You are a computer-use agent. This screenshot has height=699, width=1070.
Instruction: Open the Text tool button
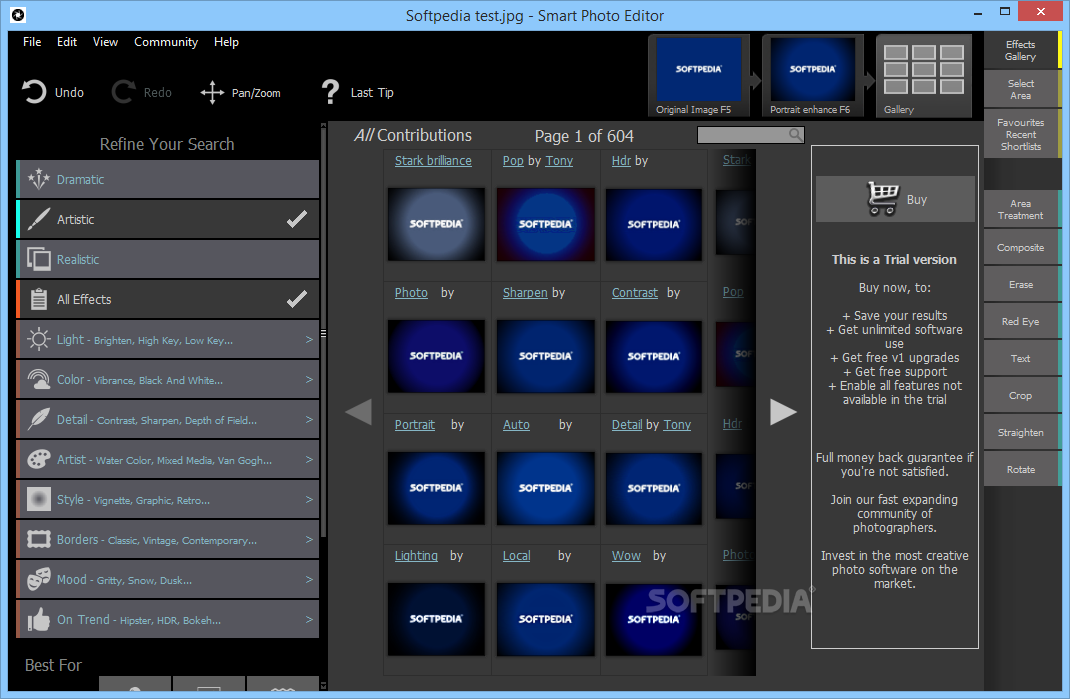pyautogui.click(x=1021, y=358)
